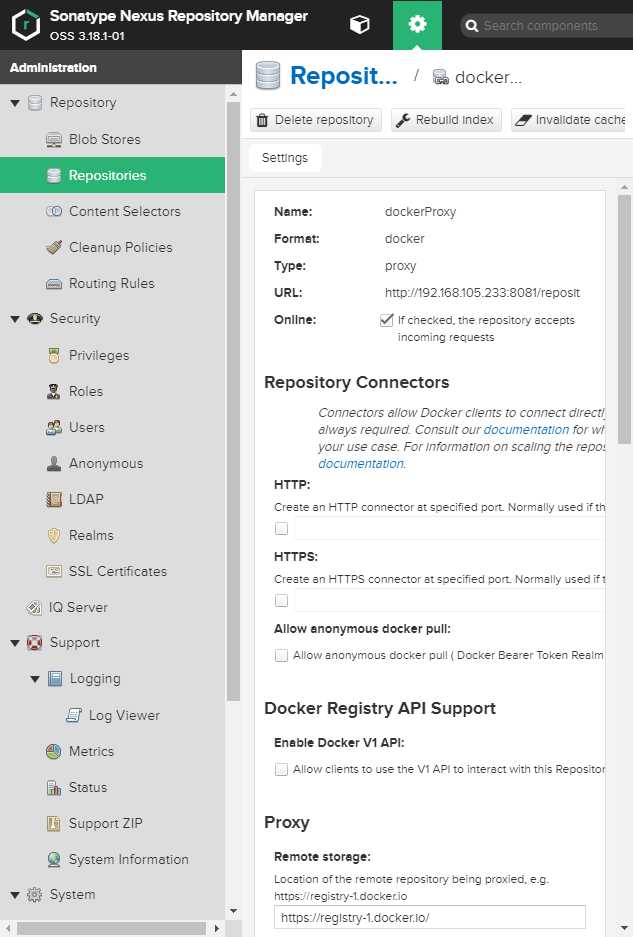This screenshot has height=937, width=633.
Task: Click the Anonymous silhouette icon
Action: (x=54, y=463)
